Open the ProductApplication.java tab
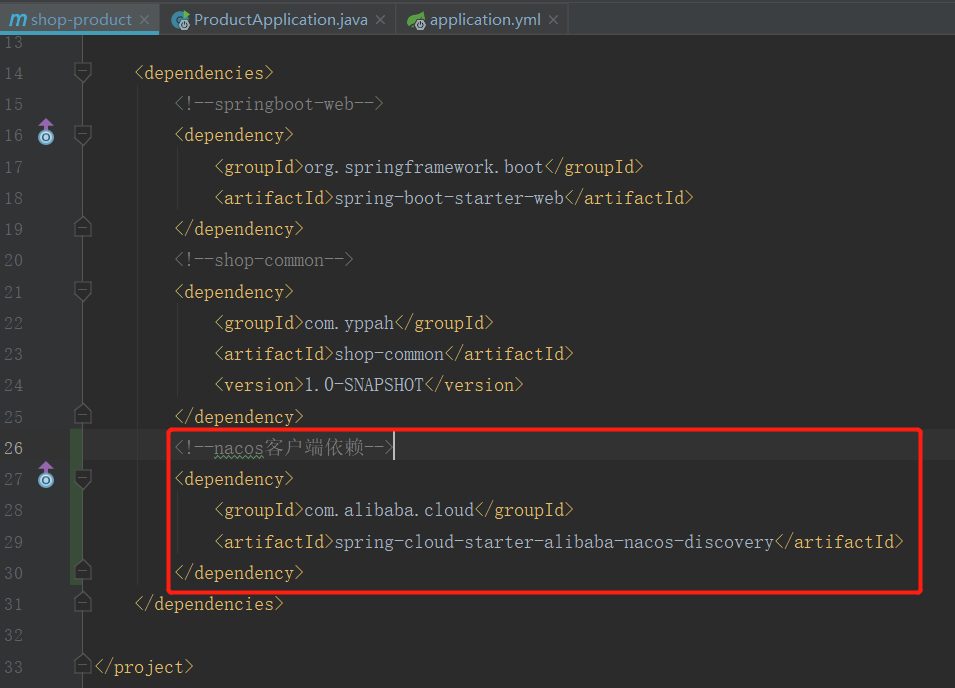Screen dimensions: 955x688 tap(278, 19)
